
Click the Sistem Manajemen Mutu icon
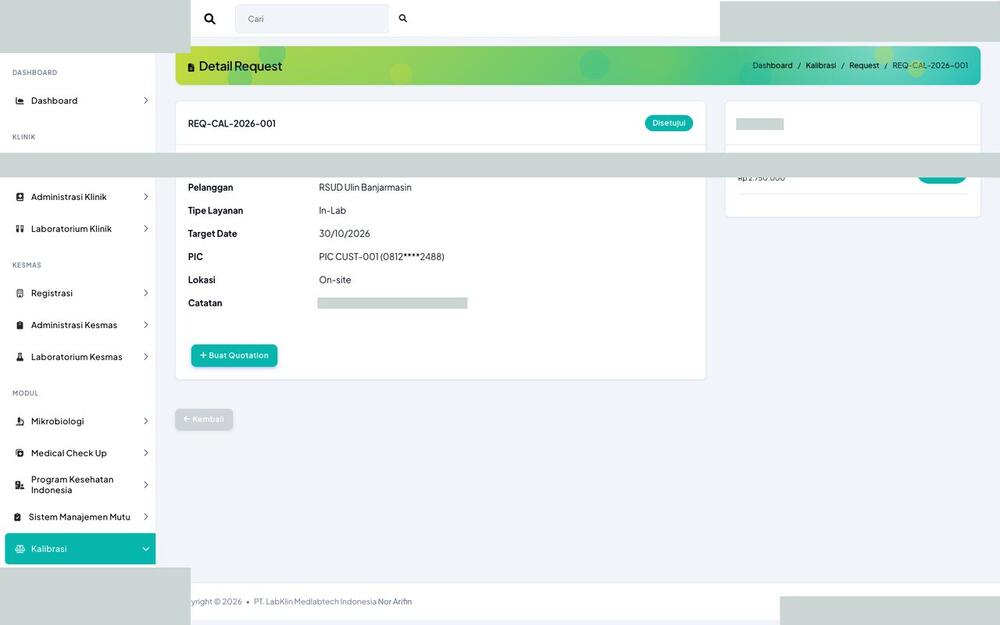pos(17,517)
